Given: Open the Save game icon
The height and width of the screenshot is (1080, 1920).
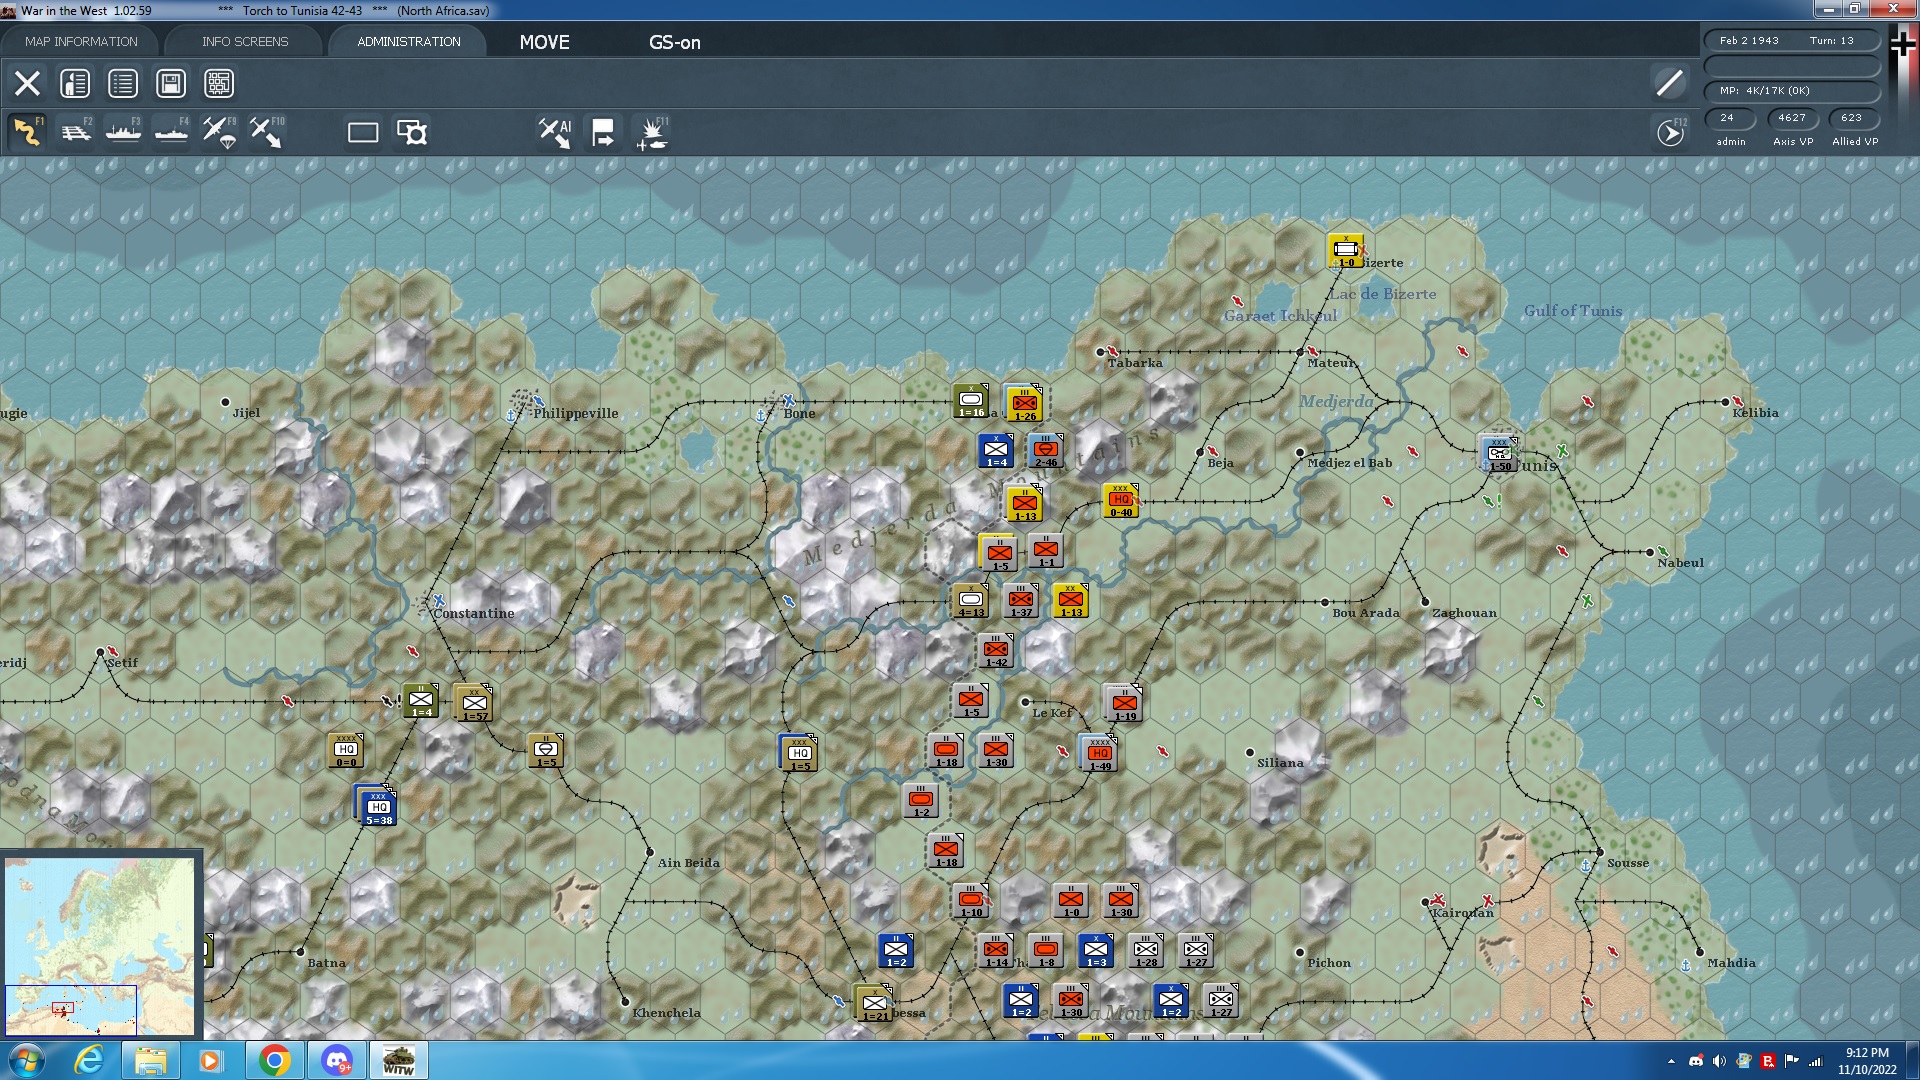Looking at the screenshot, I should [171, 83].
